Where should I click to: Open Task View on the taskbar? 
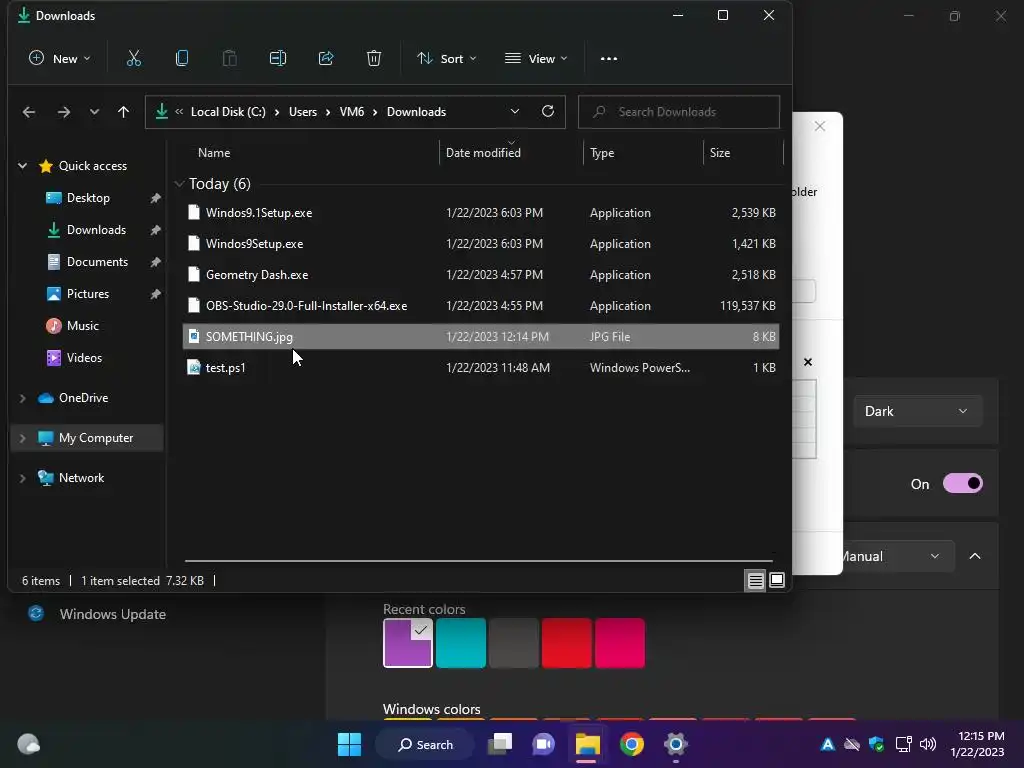coord(502,744)
